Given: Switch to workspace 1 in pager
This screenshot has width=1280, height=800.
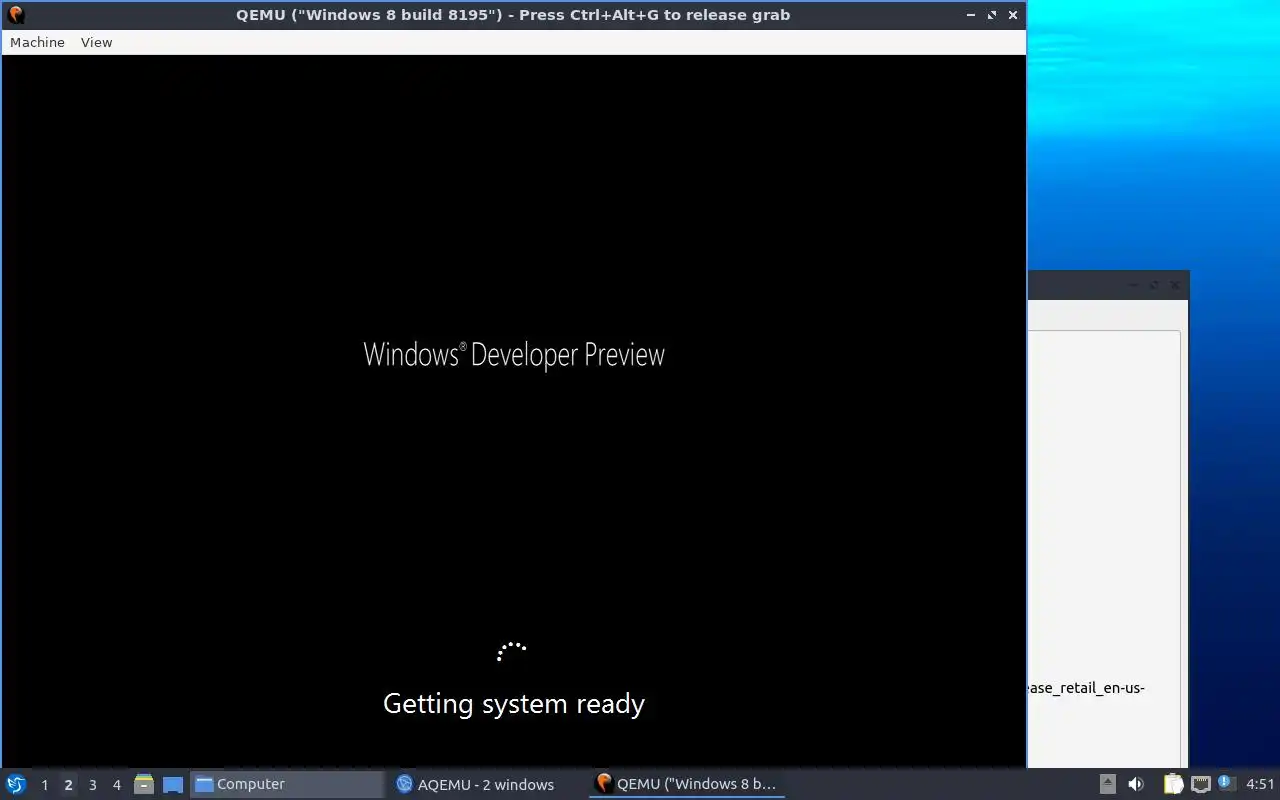Looking at the screenshot, I should coord(44,785).
